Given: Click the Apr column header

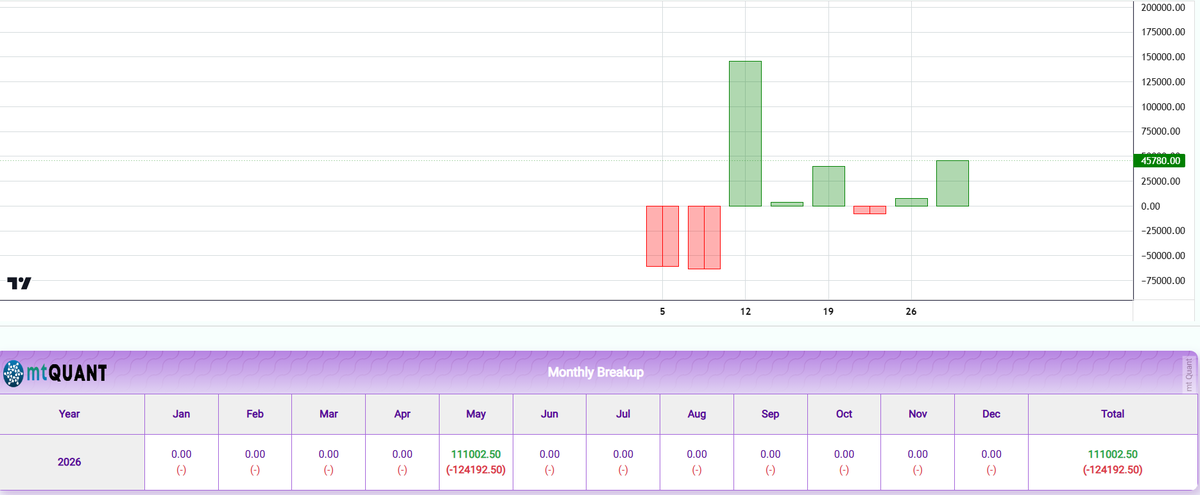Looking at the screenshot, I should [x=402, y=413].
